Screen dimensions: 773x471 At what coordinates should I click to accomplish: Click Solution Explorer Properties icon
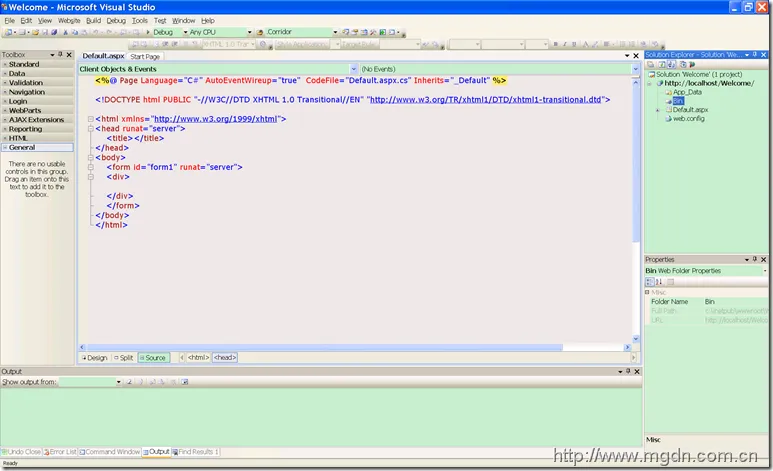tap(651, 65)
